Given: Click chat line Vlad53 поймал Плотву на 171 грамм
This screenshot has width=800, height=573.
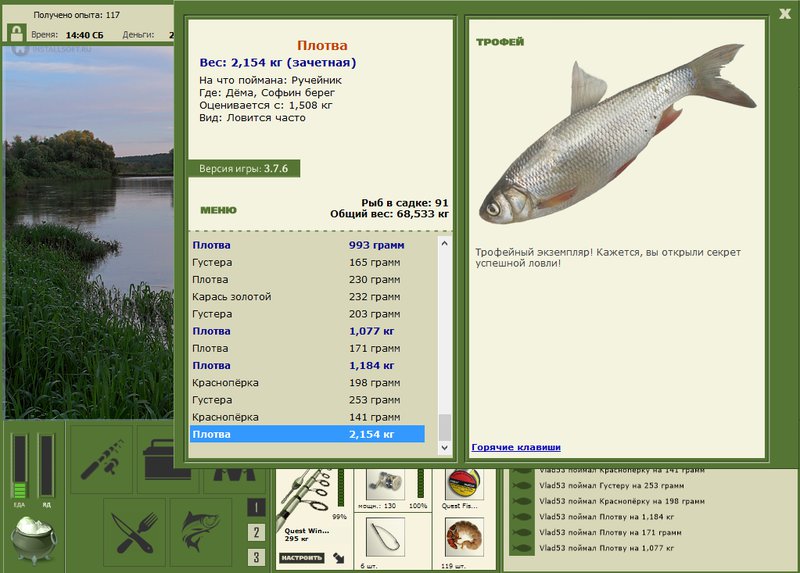Looking at the screenshot, I should [x=610, y=533].
